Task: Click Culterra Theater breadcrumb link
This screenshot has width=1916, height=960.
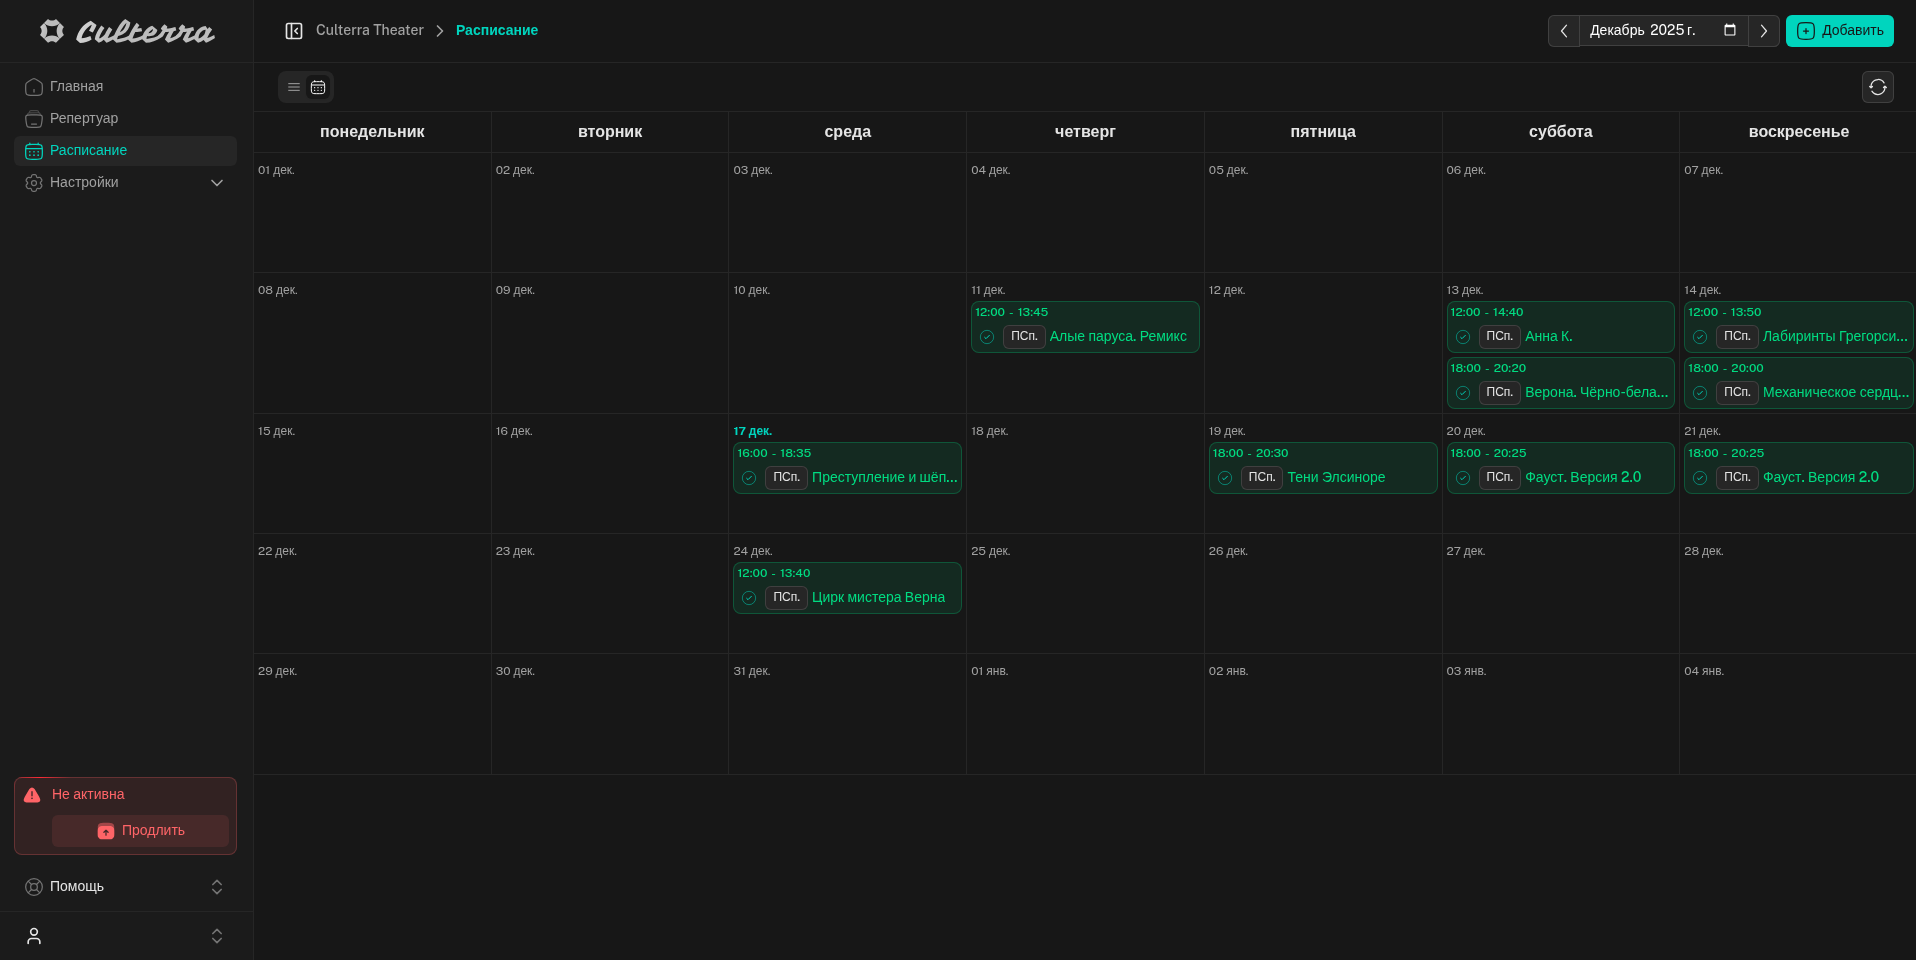Action: coord(370,31)
